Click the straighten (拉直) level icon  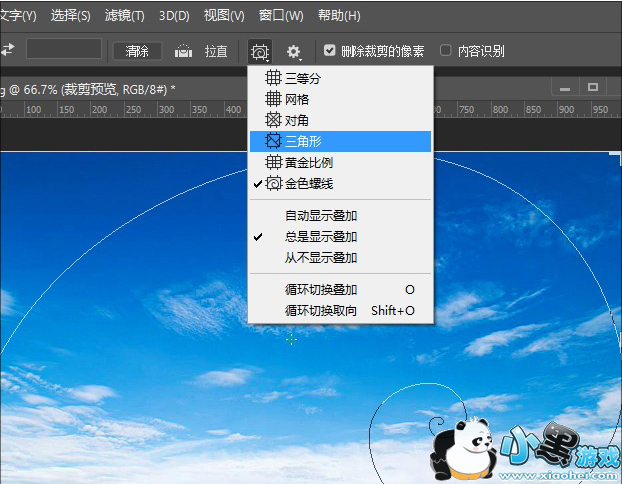[184, 51]
